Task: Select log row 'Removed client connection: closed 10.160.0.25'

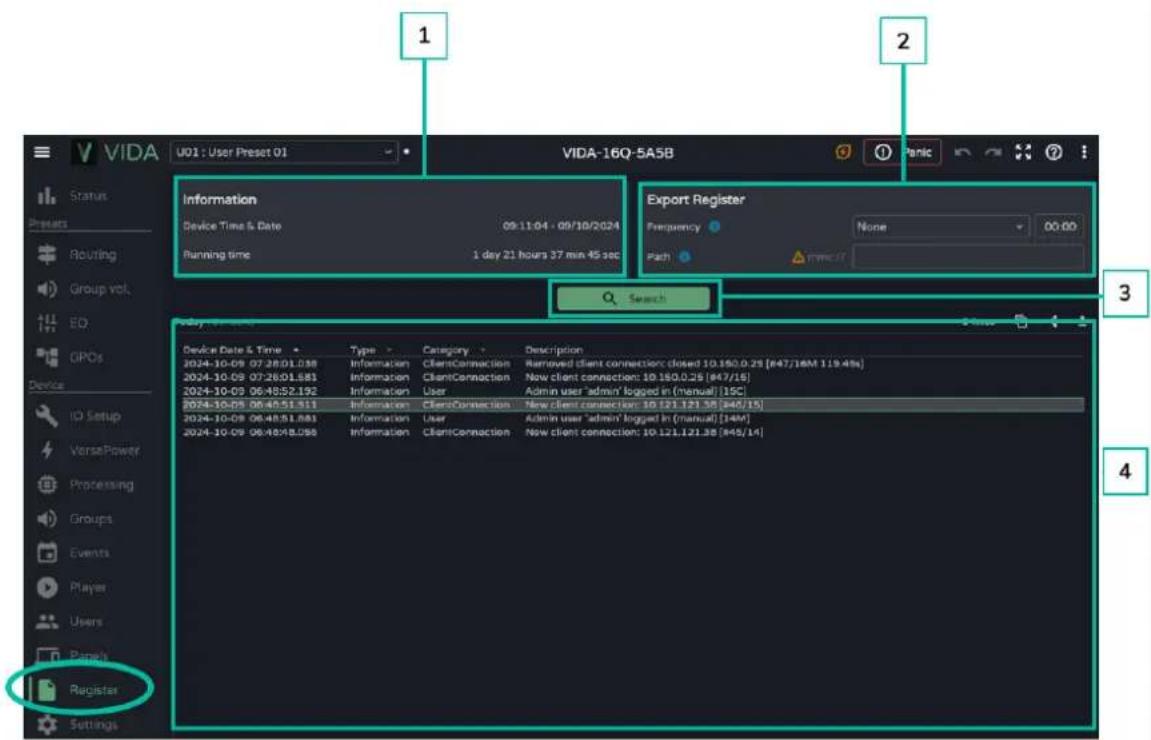Action: pyautogui.click(x=633, y=363)
